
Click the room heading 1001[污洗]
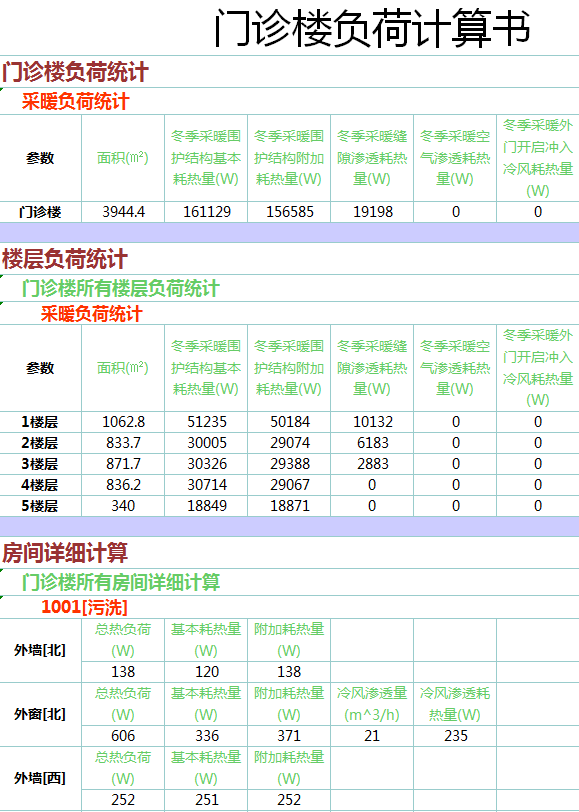[x=84, y=607]
